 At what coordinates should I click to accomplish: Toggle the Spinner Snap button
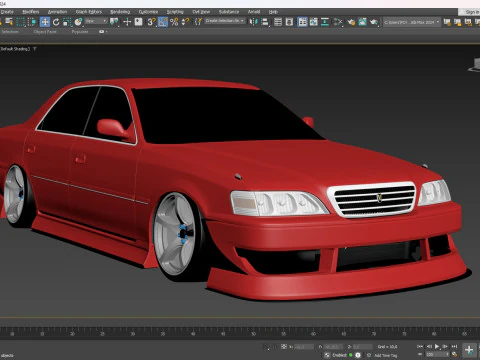185,22
